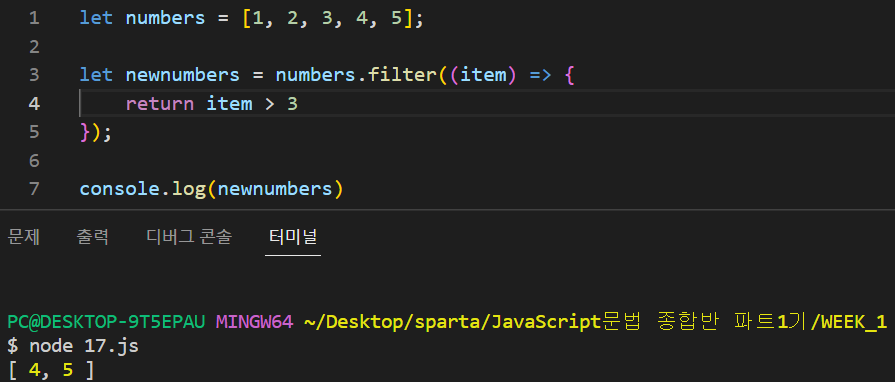Click the 'return' keyword on line 4

pos(160,104)
